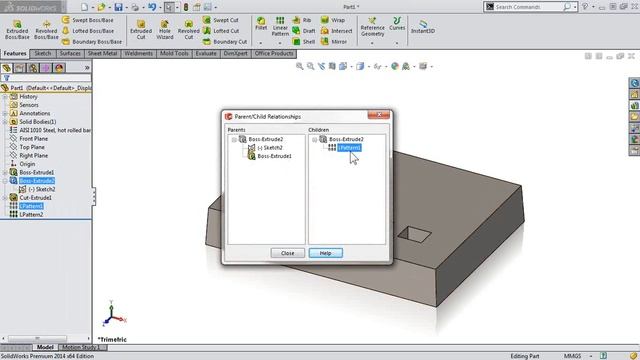The image size is (640, 360).
Task: Click the Close button in dialog
Action: click(x=288, y=253)
